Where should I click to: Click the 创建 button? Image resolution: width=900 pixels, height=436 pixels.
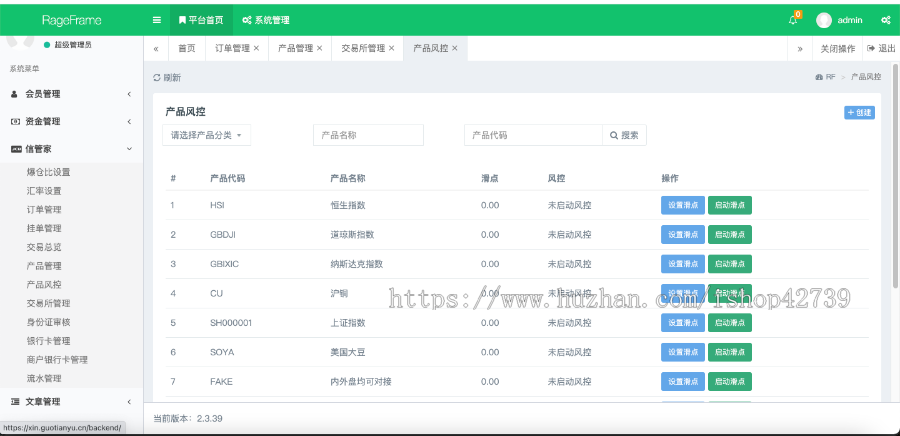click(859, 113)
